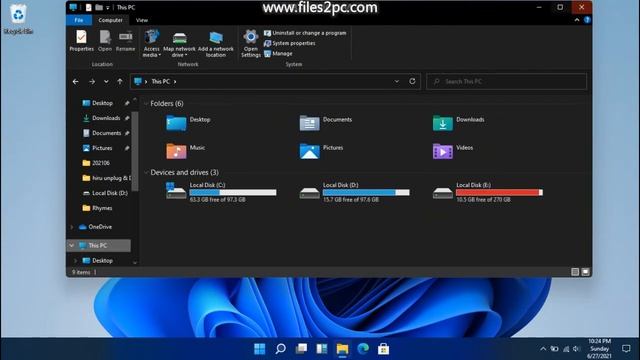Open Recycle Bin on desktop
Image resolution: width=640 pixels, height=360 pixels.
[18, 19]
